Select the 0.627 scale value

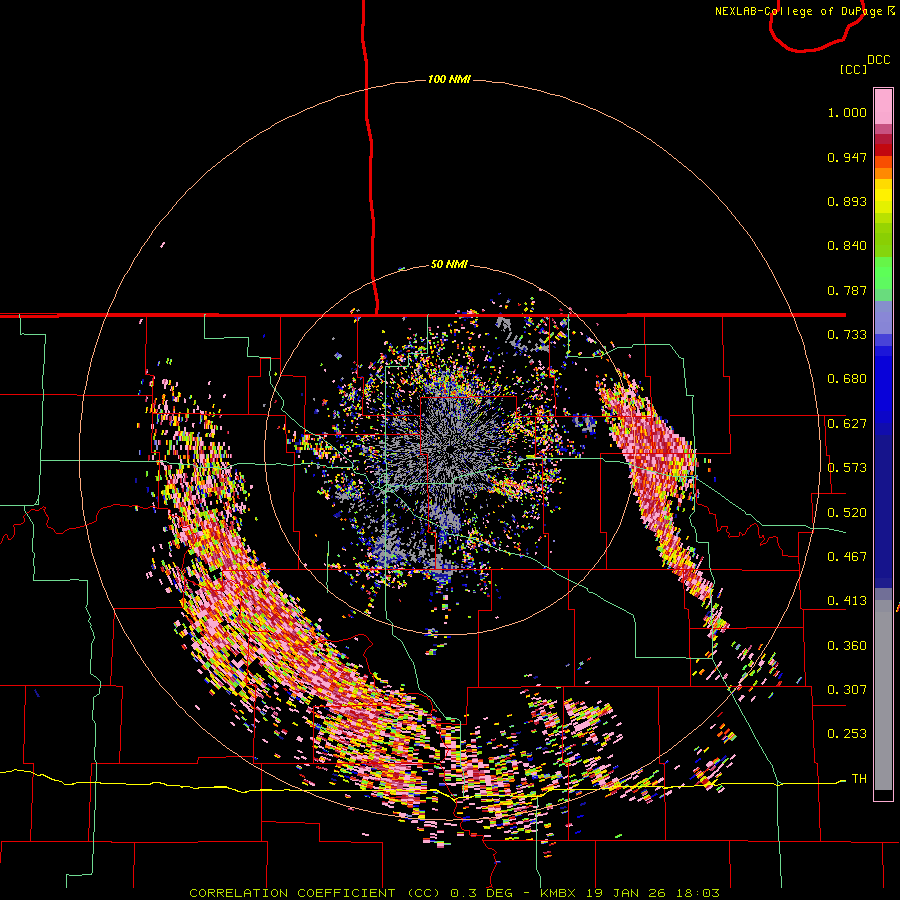pos(847,424)
